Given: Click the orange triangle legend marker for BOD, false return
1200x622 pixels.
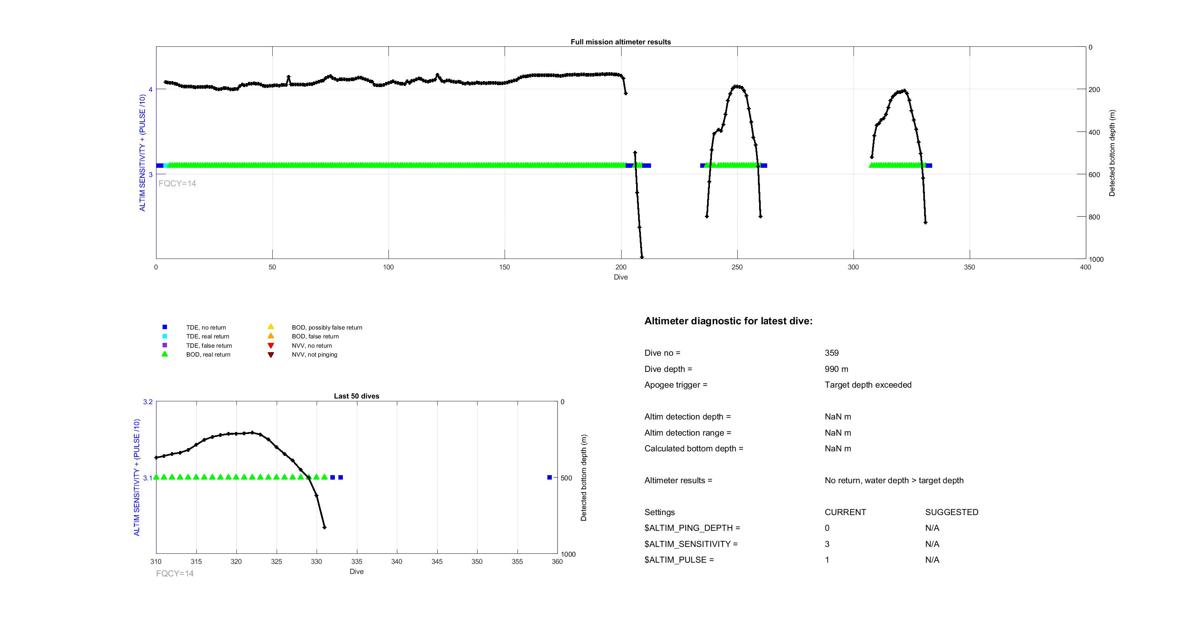Looking at the screenshot, I should (270, 336).
